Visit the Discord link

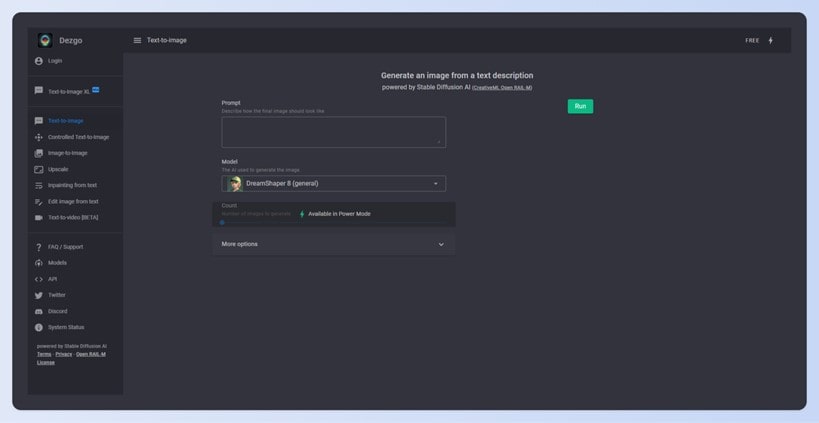tap(57, 311)
